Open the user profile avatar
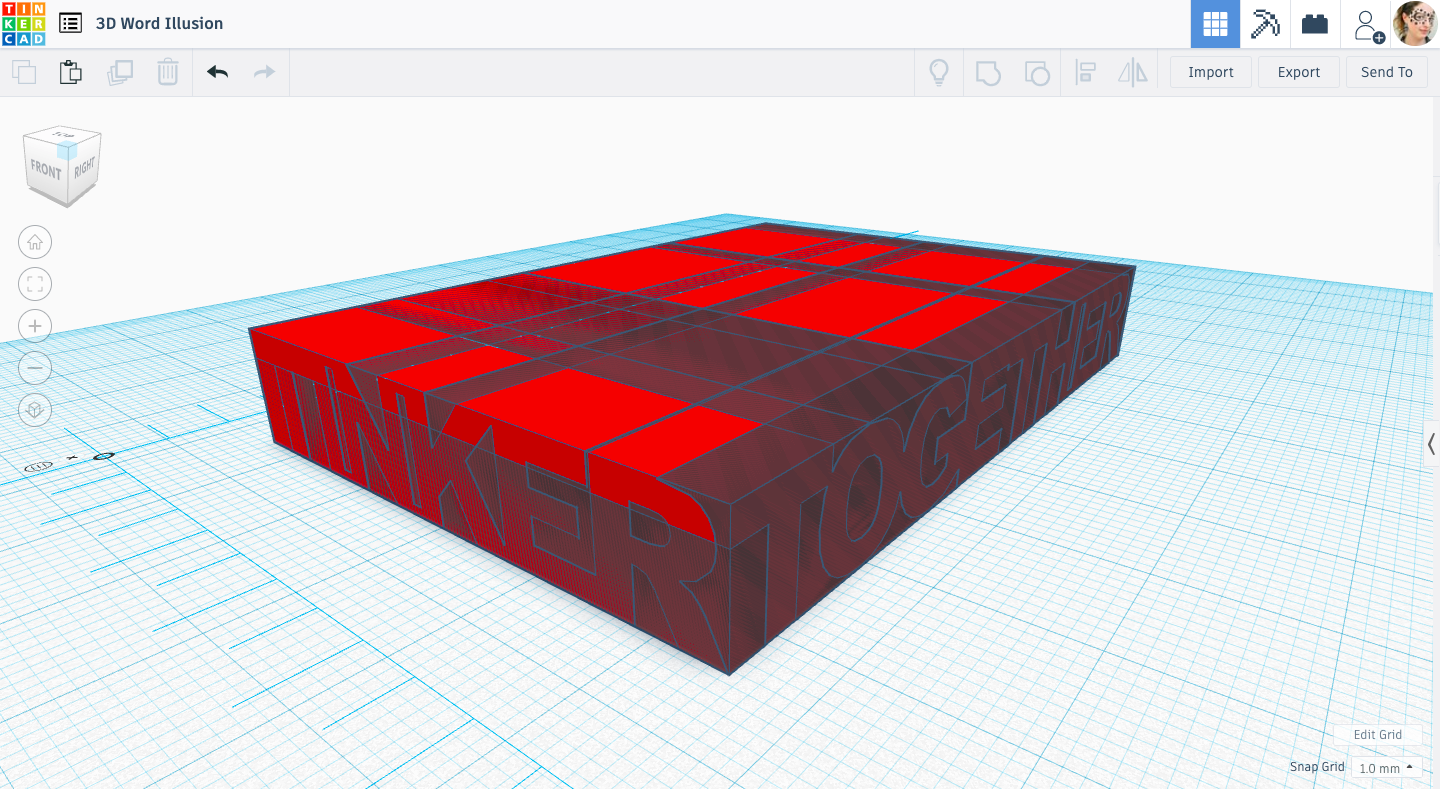 tap(1415, 24)
